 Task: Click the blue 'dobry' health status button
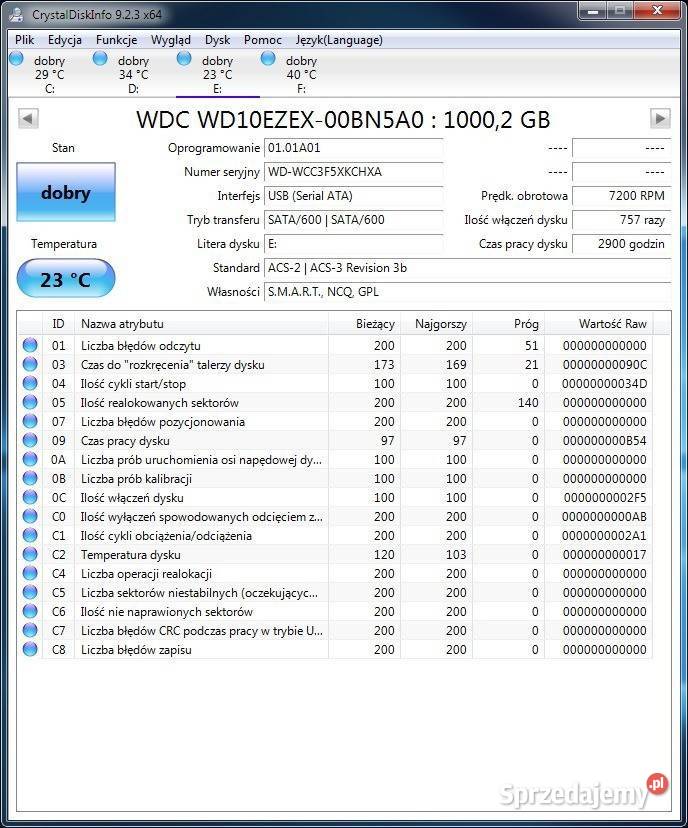point(66,193)
